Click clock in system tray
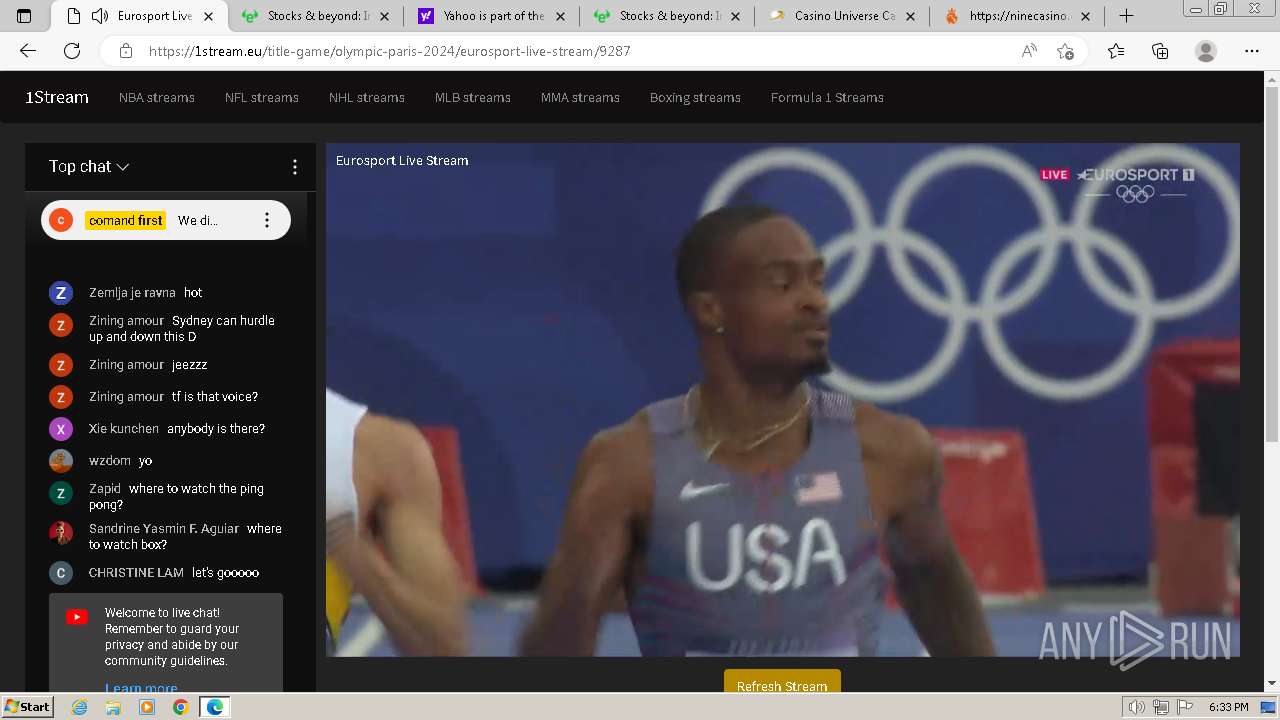The width and height of the screenshot is (1280, 720). click(x=1228, y=707)
